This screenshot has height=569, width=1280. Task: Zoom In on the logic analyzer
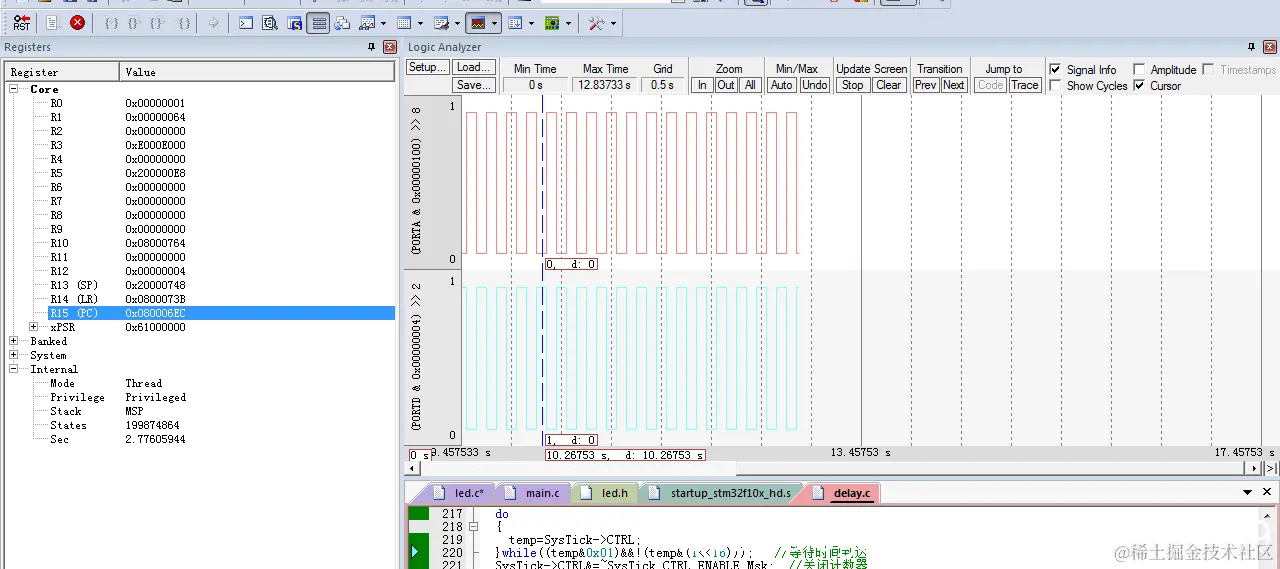702,85
